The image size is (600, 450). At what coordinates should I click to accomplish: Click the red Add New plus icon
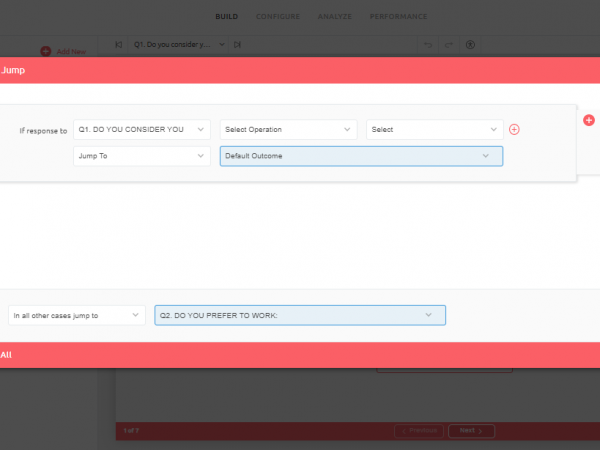coord(45,51)
